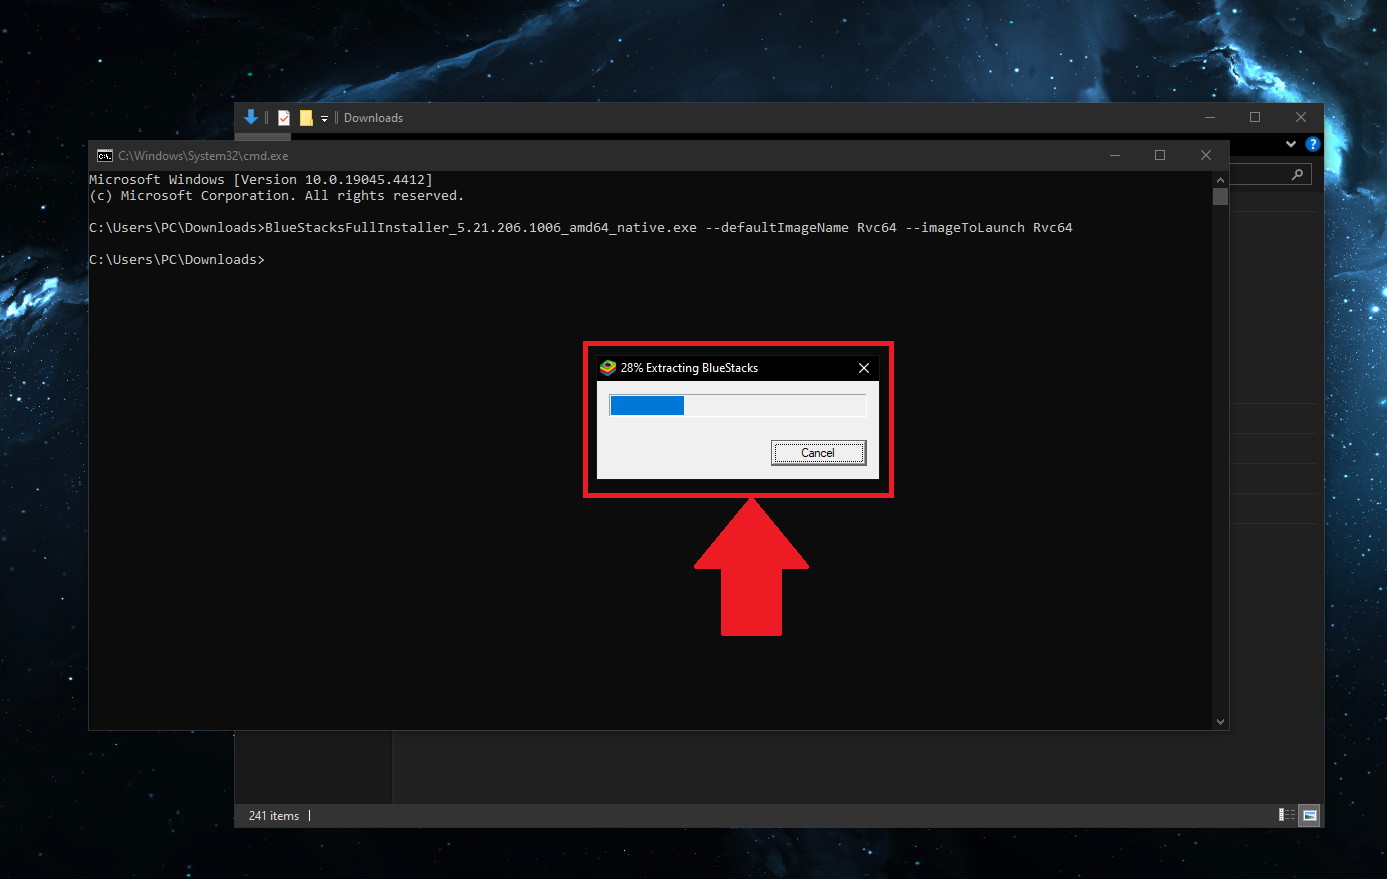Click the scroll down arrow in the command prompt
The width and height of the screenshot is (1387, 879).
1220,720
